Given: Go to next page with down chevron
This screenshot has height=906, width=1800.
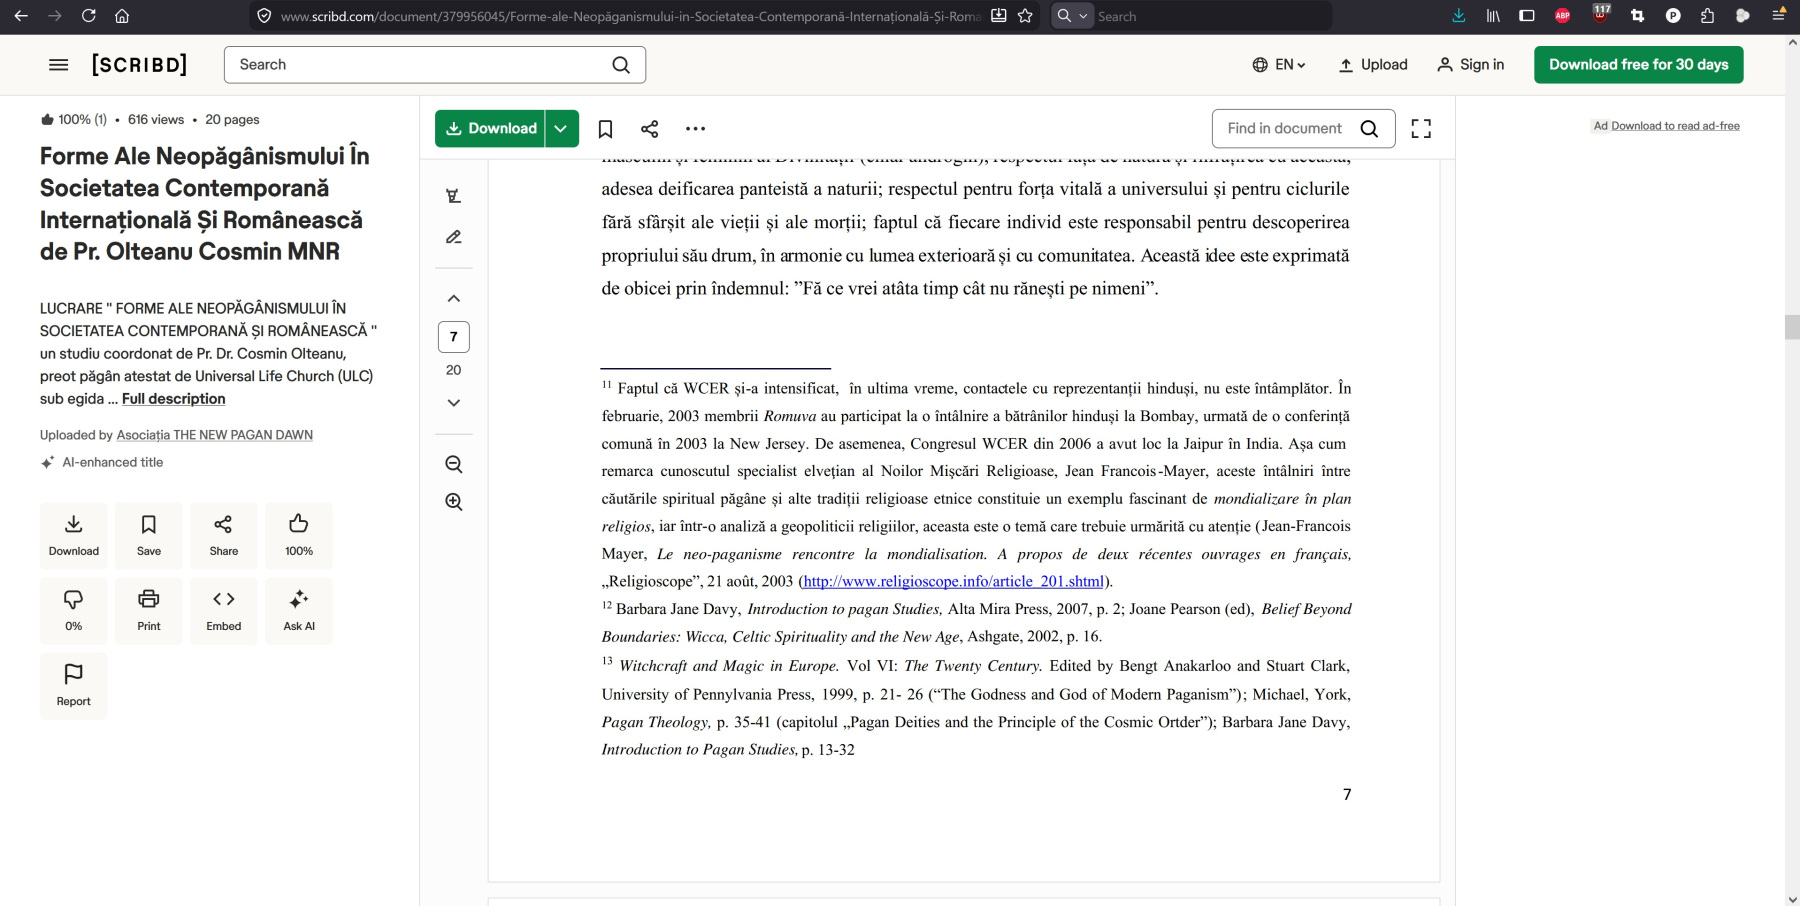Looking at the screenshot, I should [x=454, y=403].
